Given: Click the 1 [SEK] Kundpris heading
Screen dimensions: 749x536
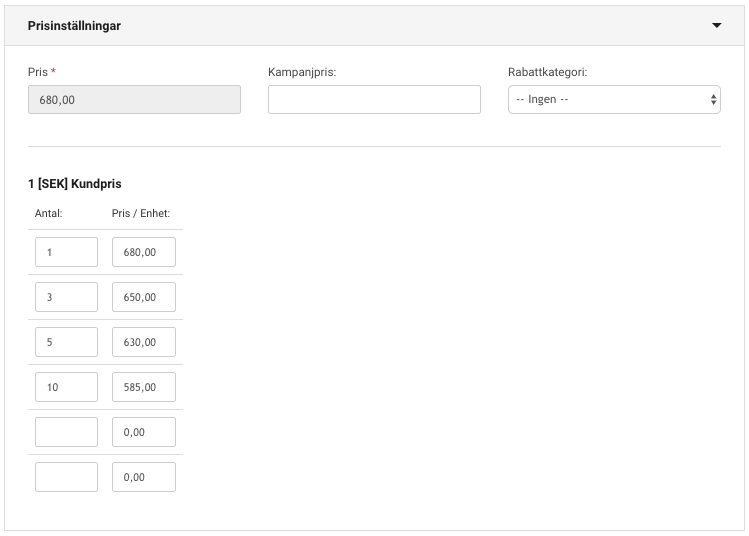Looking at the screenshot, I should pyautogui.click(x=75, y=183).
